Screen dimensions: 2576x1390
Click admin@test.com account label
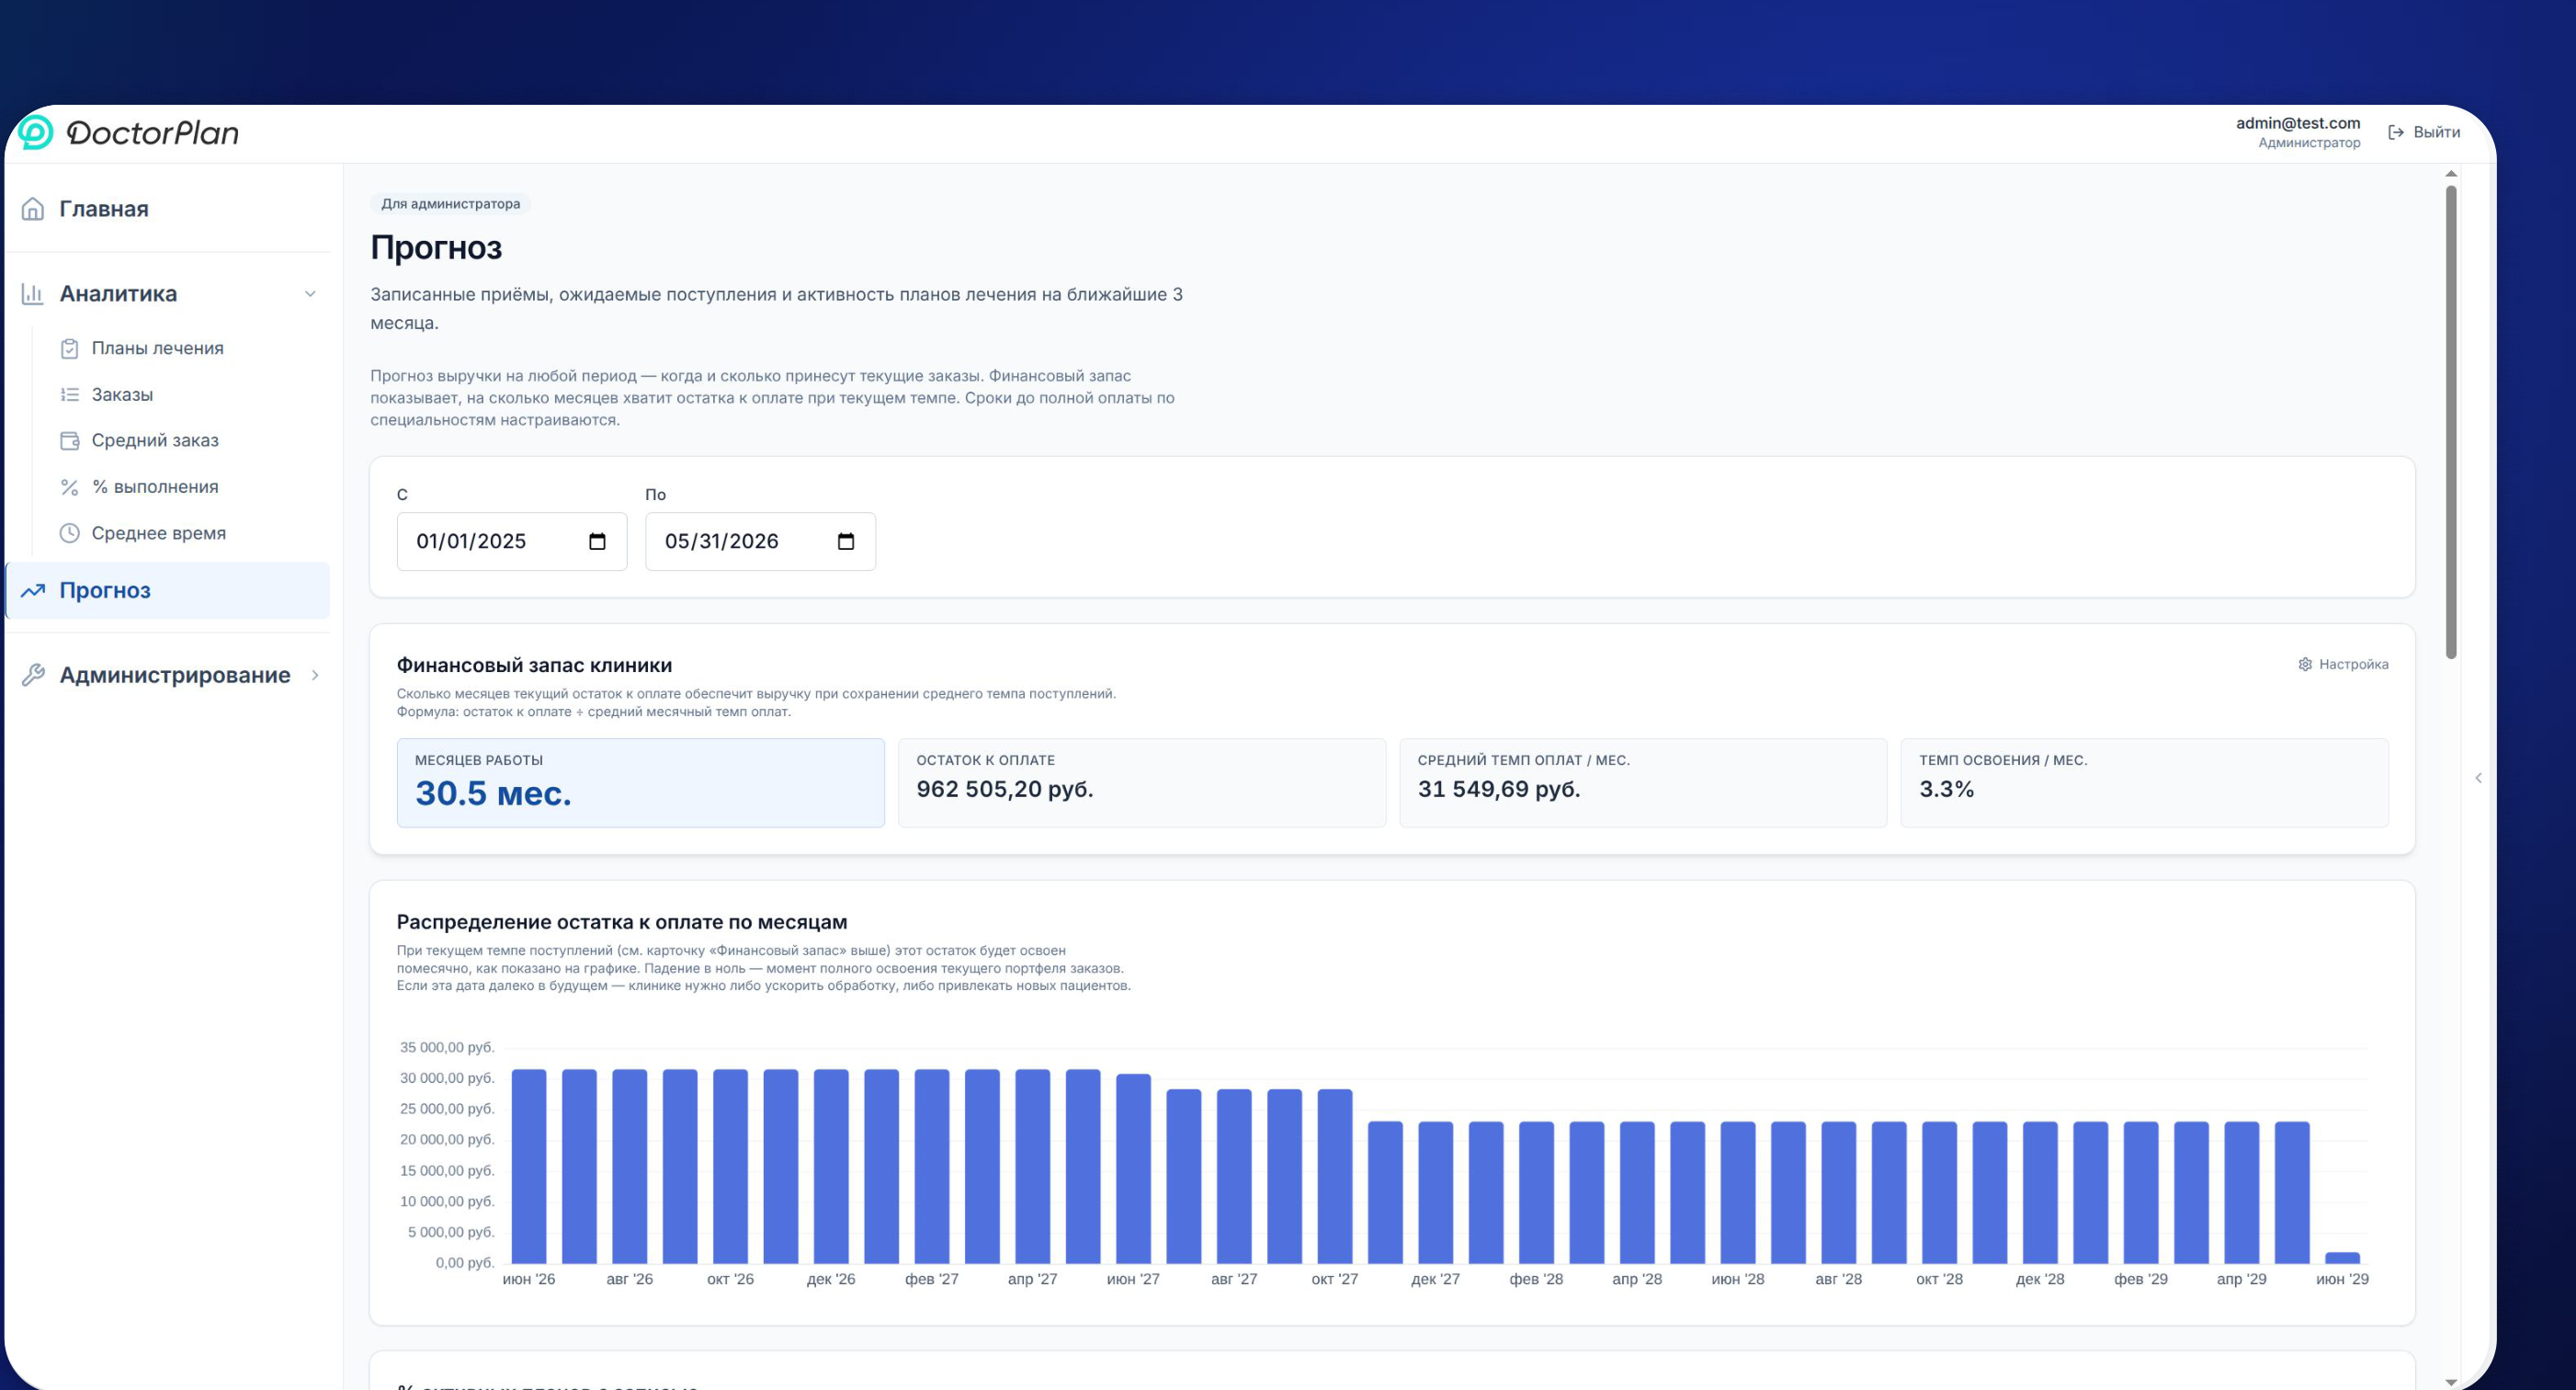pyautogui.click(x=2297, y=123)
